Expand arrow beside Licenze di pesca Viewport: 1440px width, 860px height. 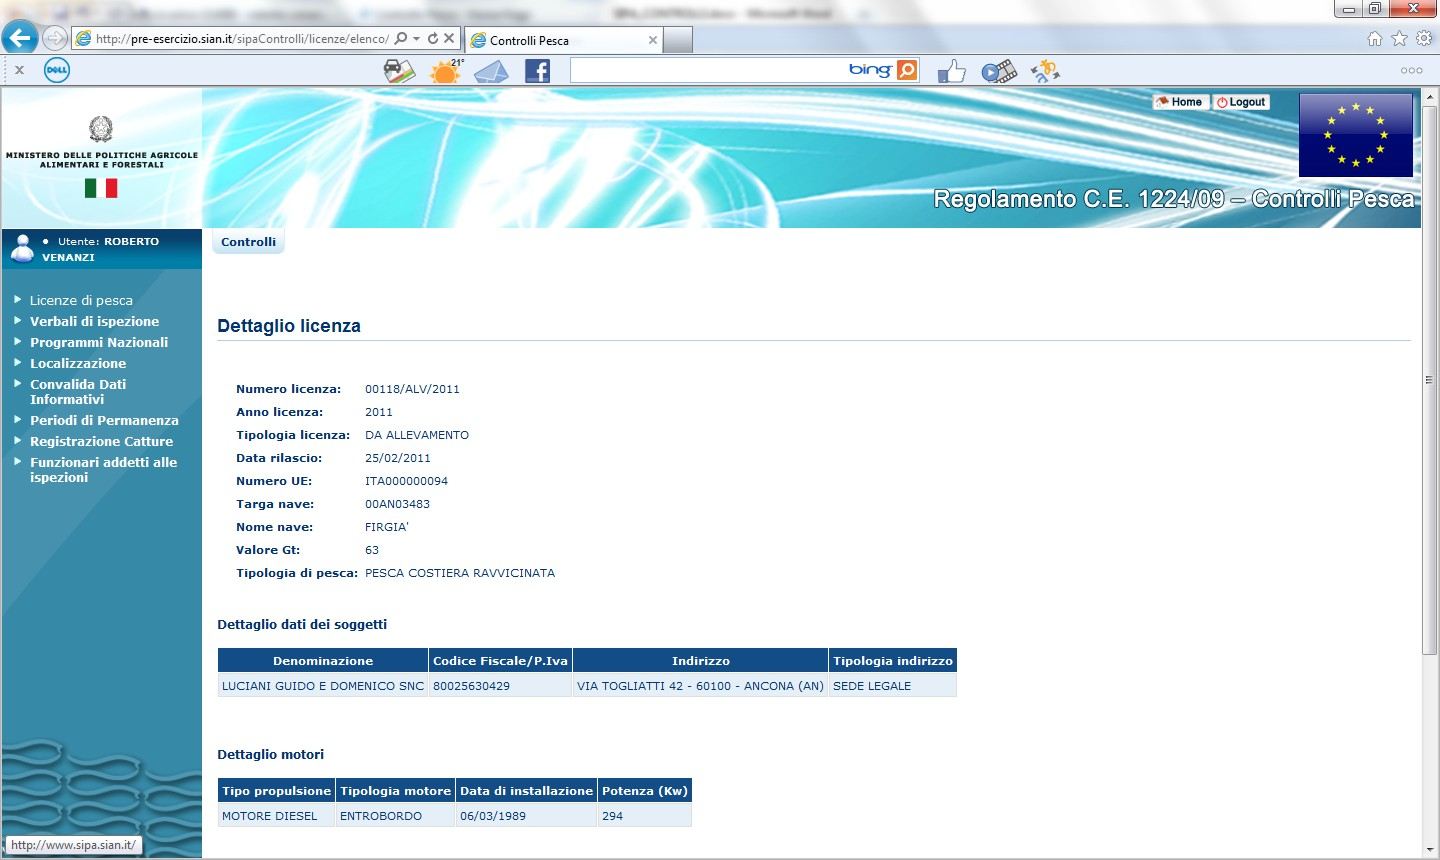click(18, 299)
